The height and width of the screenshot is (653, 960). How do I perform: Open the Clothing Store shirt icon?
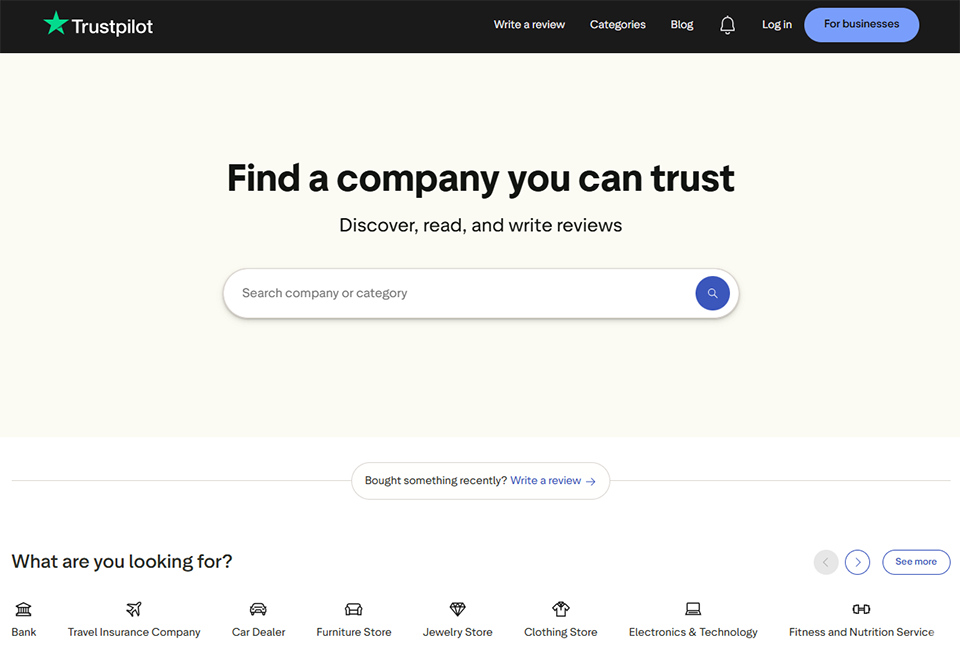tap(560, 609)
